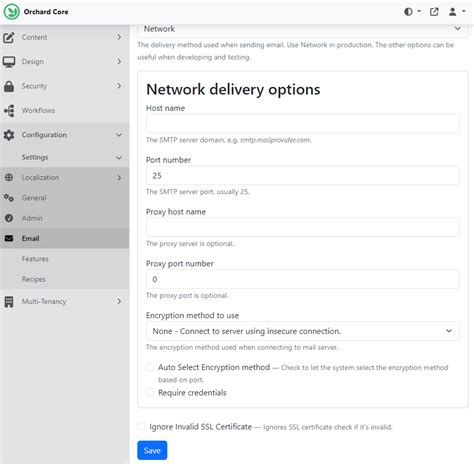Open the user account icon menu
The image size is (474, 464).
(456, 12)
